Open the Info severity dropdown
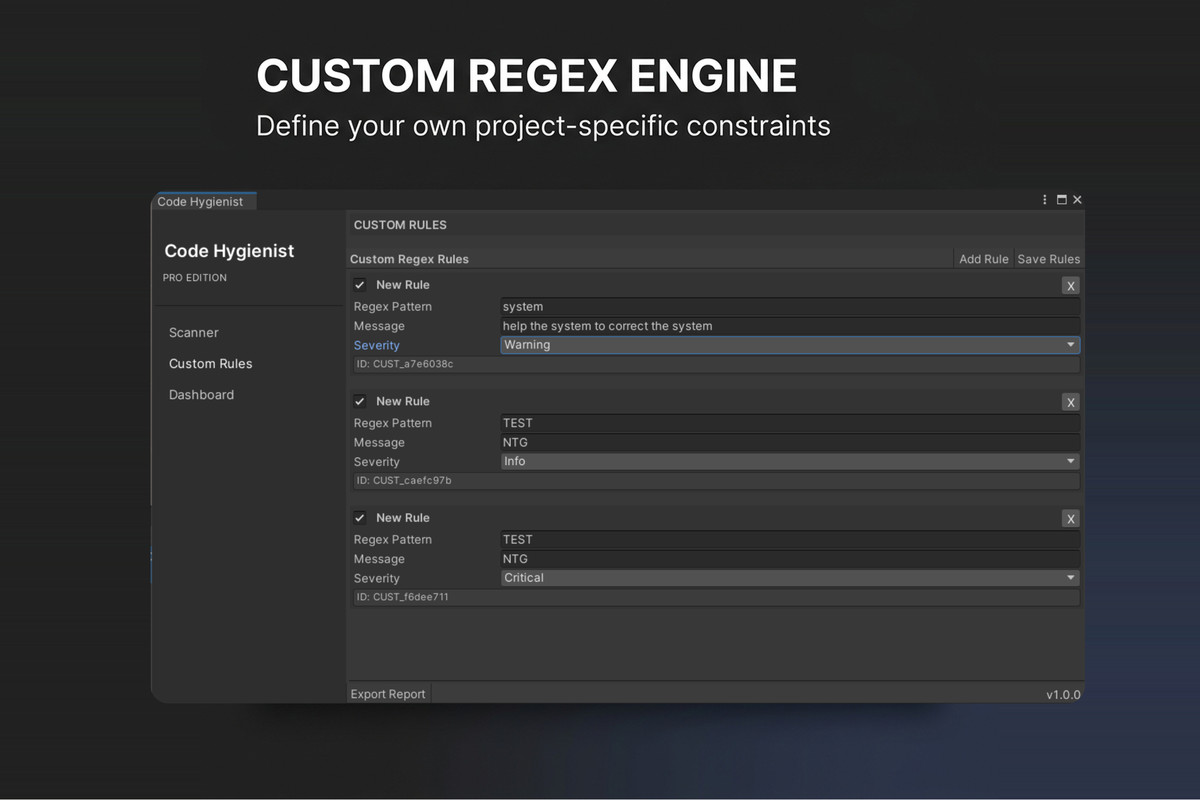 (790, 461)
